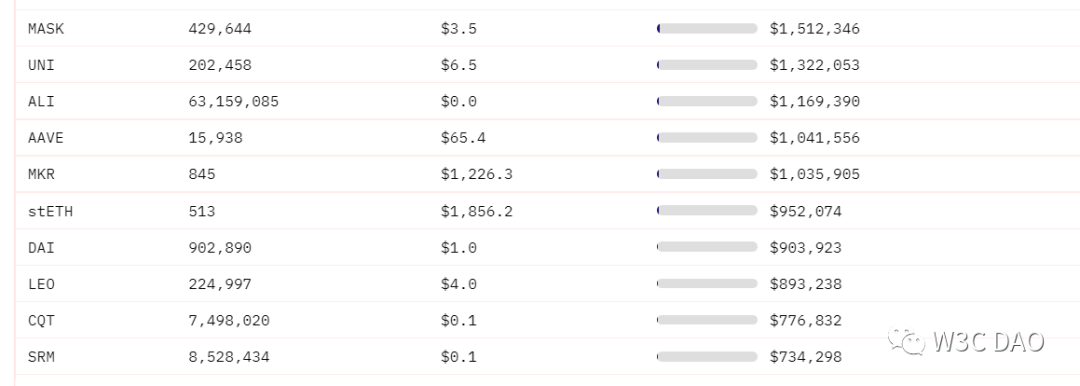This screenshot has height=386, width=1080.
Task: Select the MKR token name
Action: click(41, 175)
